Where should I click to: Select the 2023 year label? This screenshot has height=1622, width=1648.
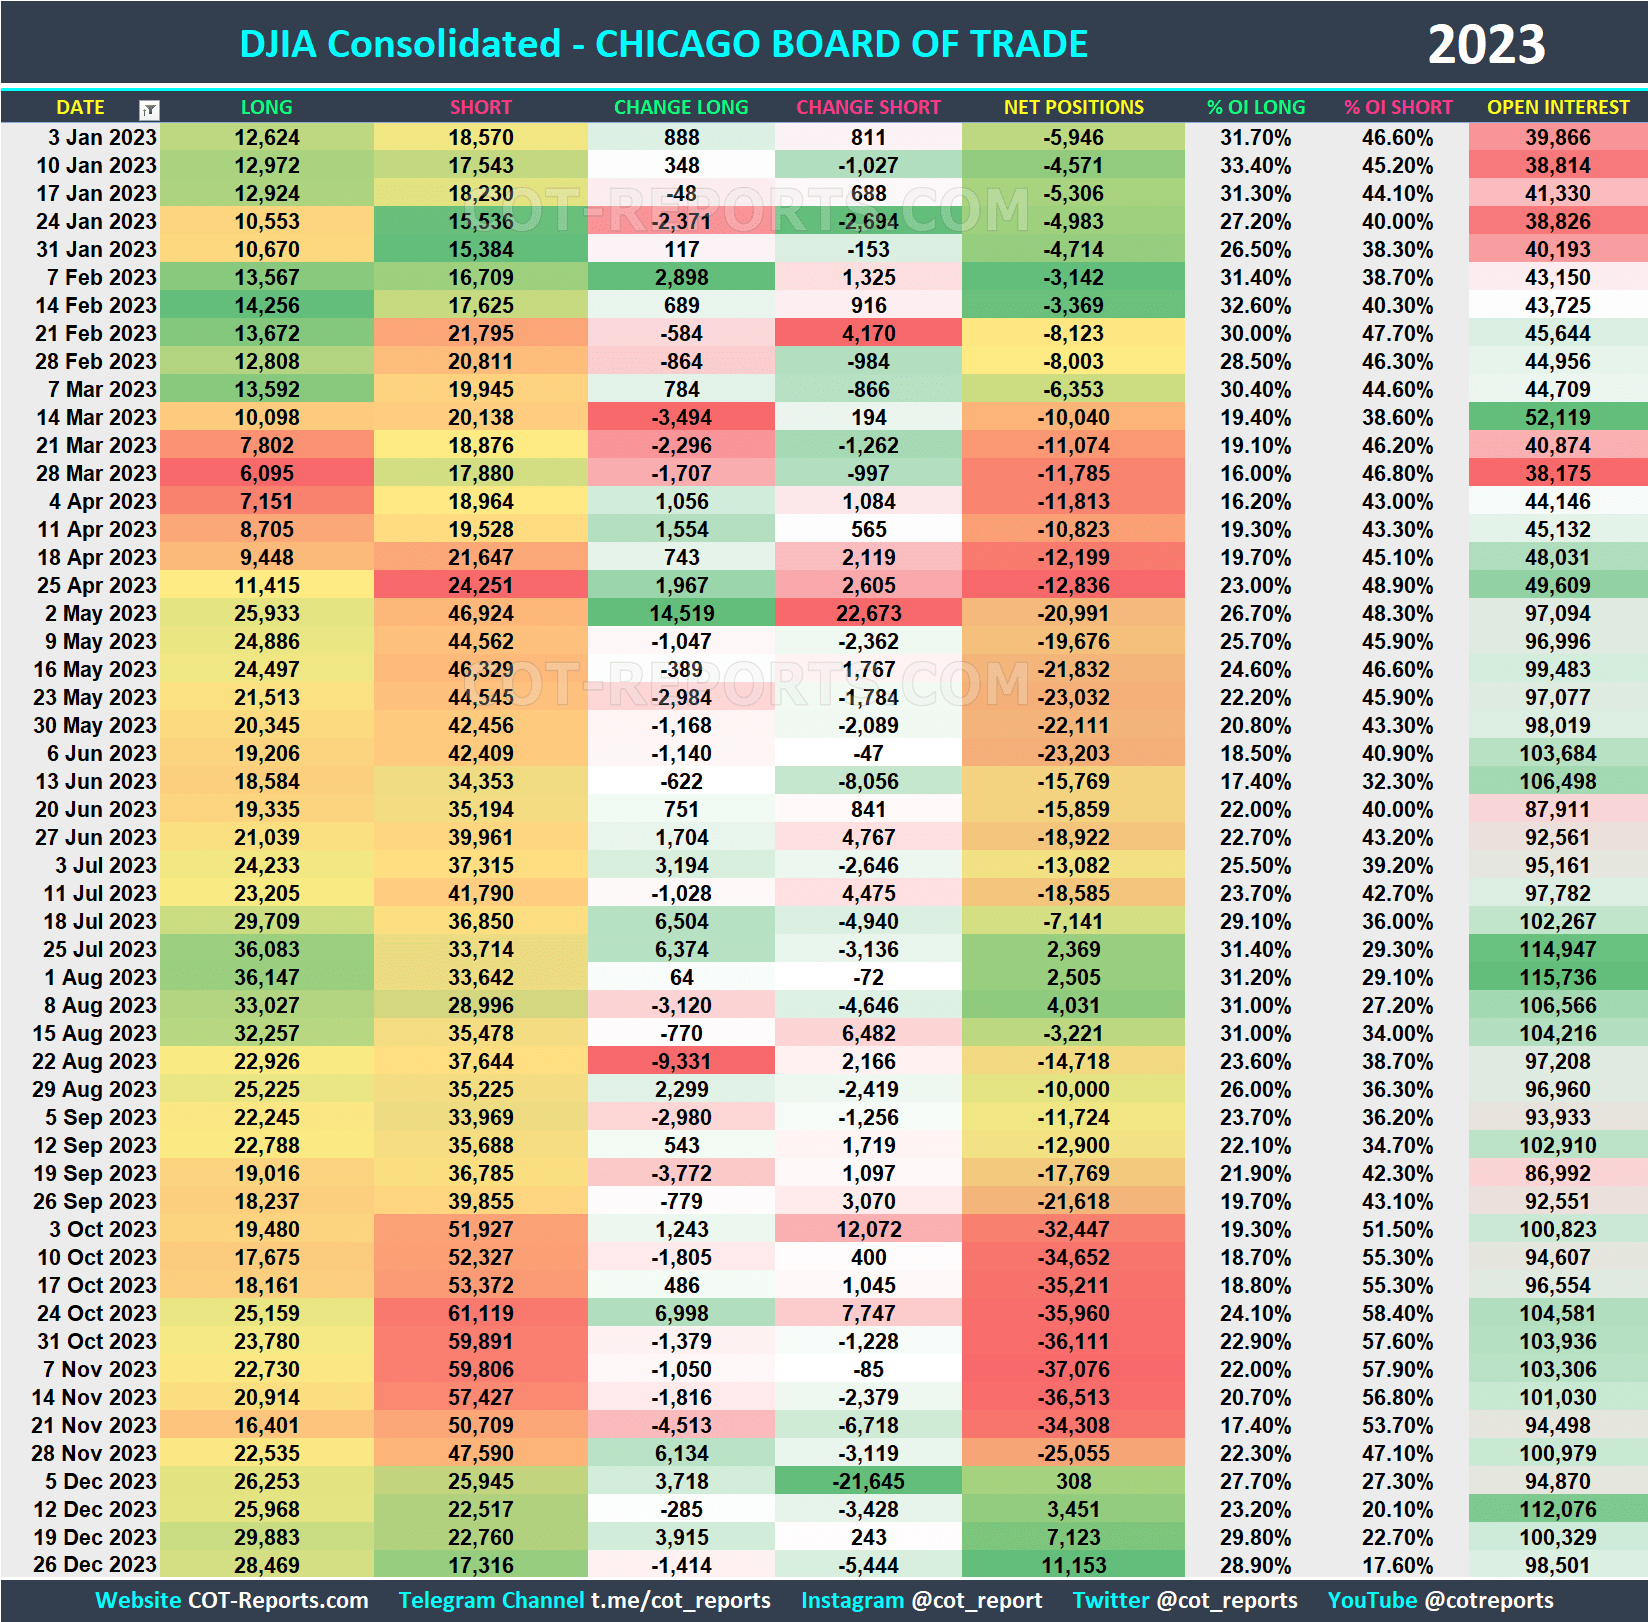point(1486,43)
